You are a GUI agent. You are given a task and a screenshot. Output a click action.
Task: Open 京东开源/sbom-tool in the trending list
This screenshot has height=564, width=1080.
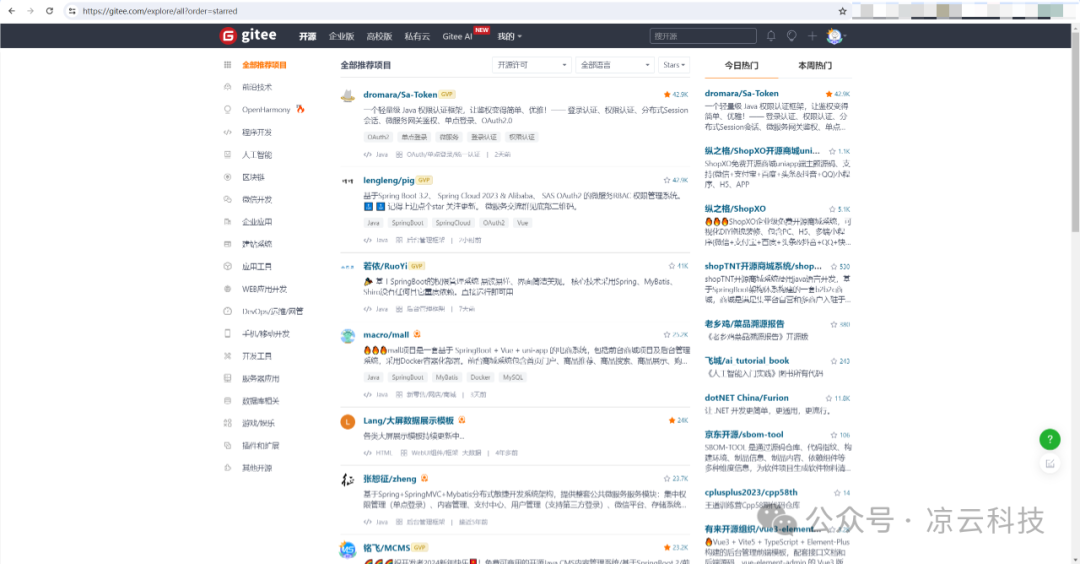click(744, 435)
